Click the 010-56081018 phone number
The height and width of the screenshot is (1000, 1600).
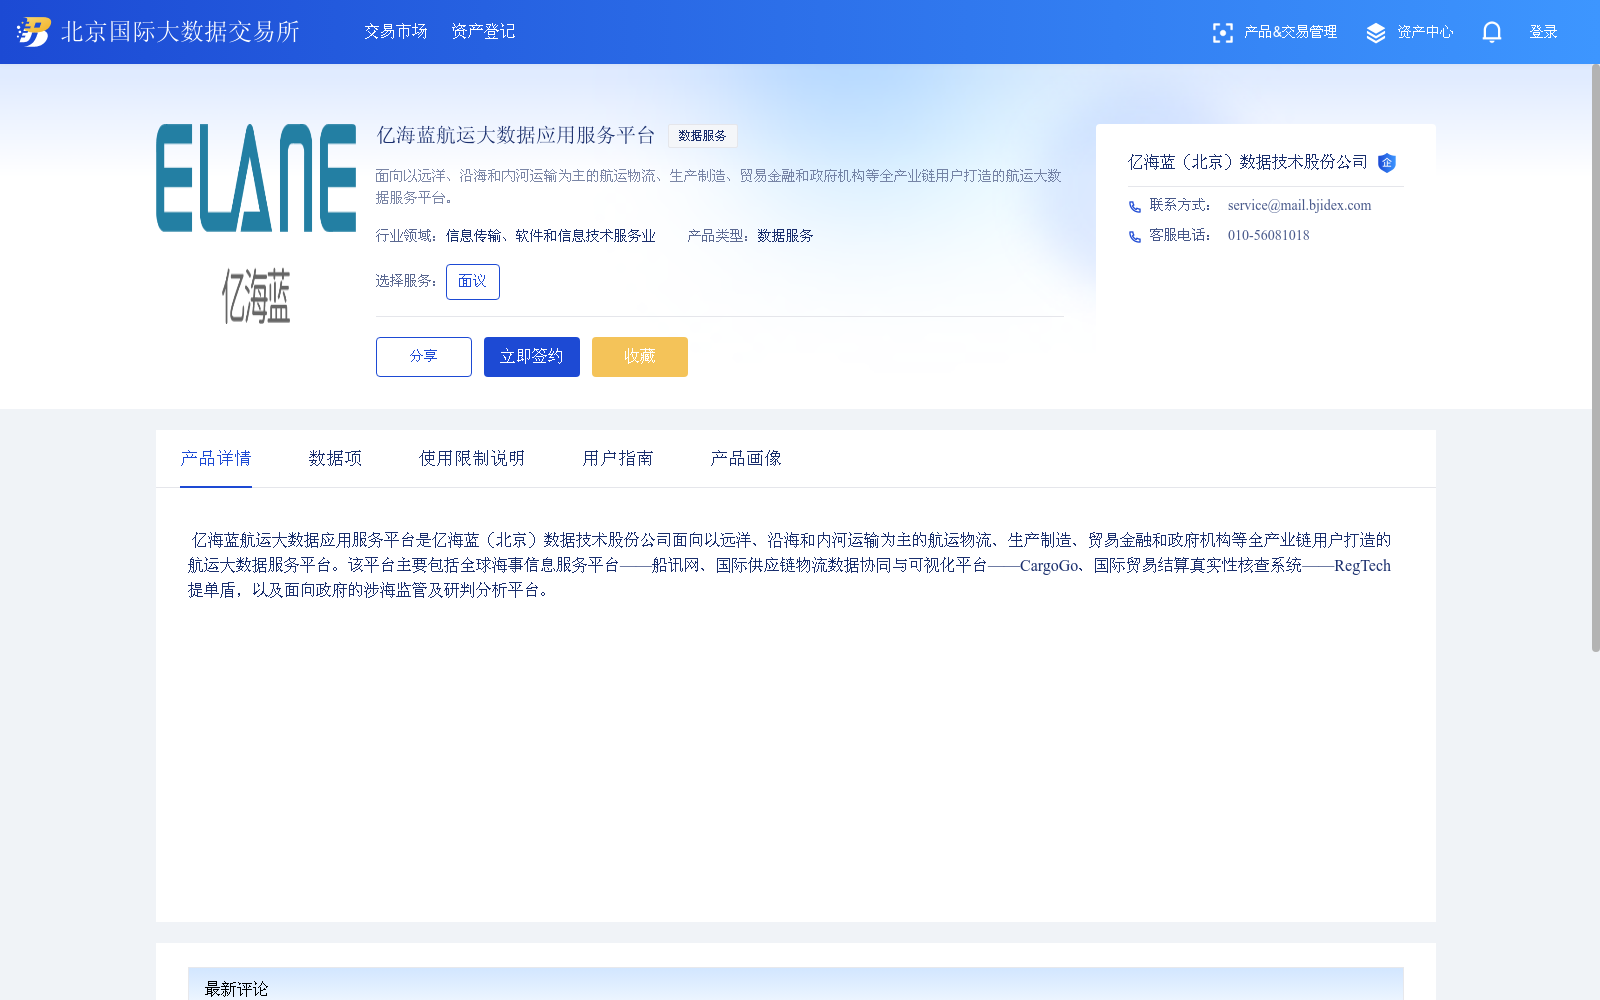[x=1268, y=236]
